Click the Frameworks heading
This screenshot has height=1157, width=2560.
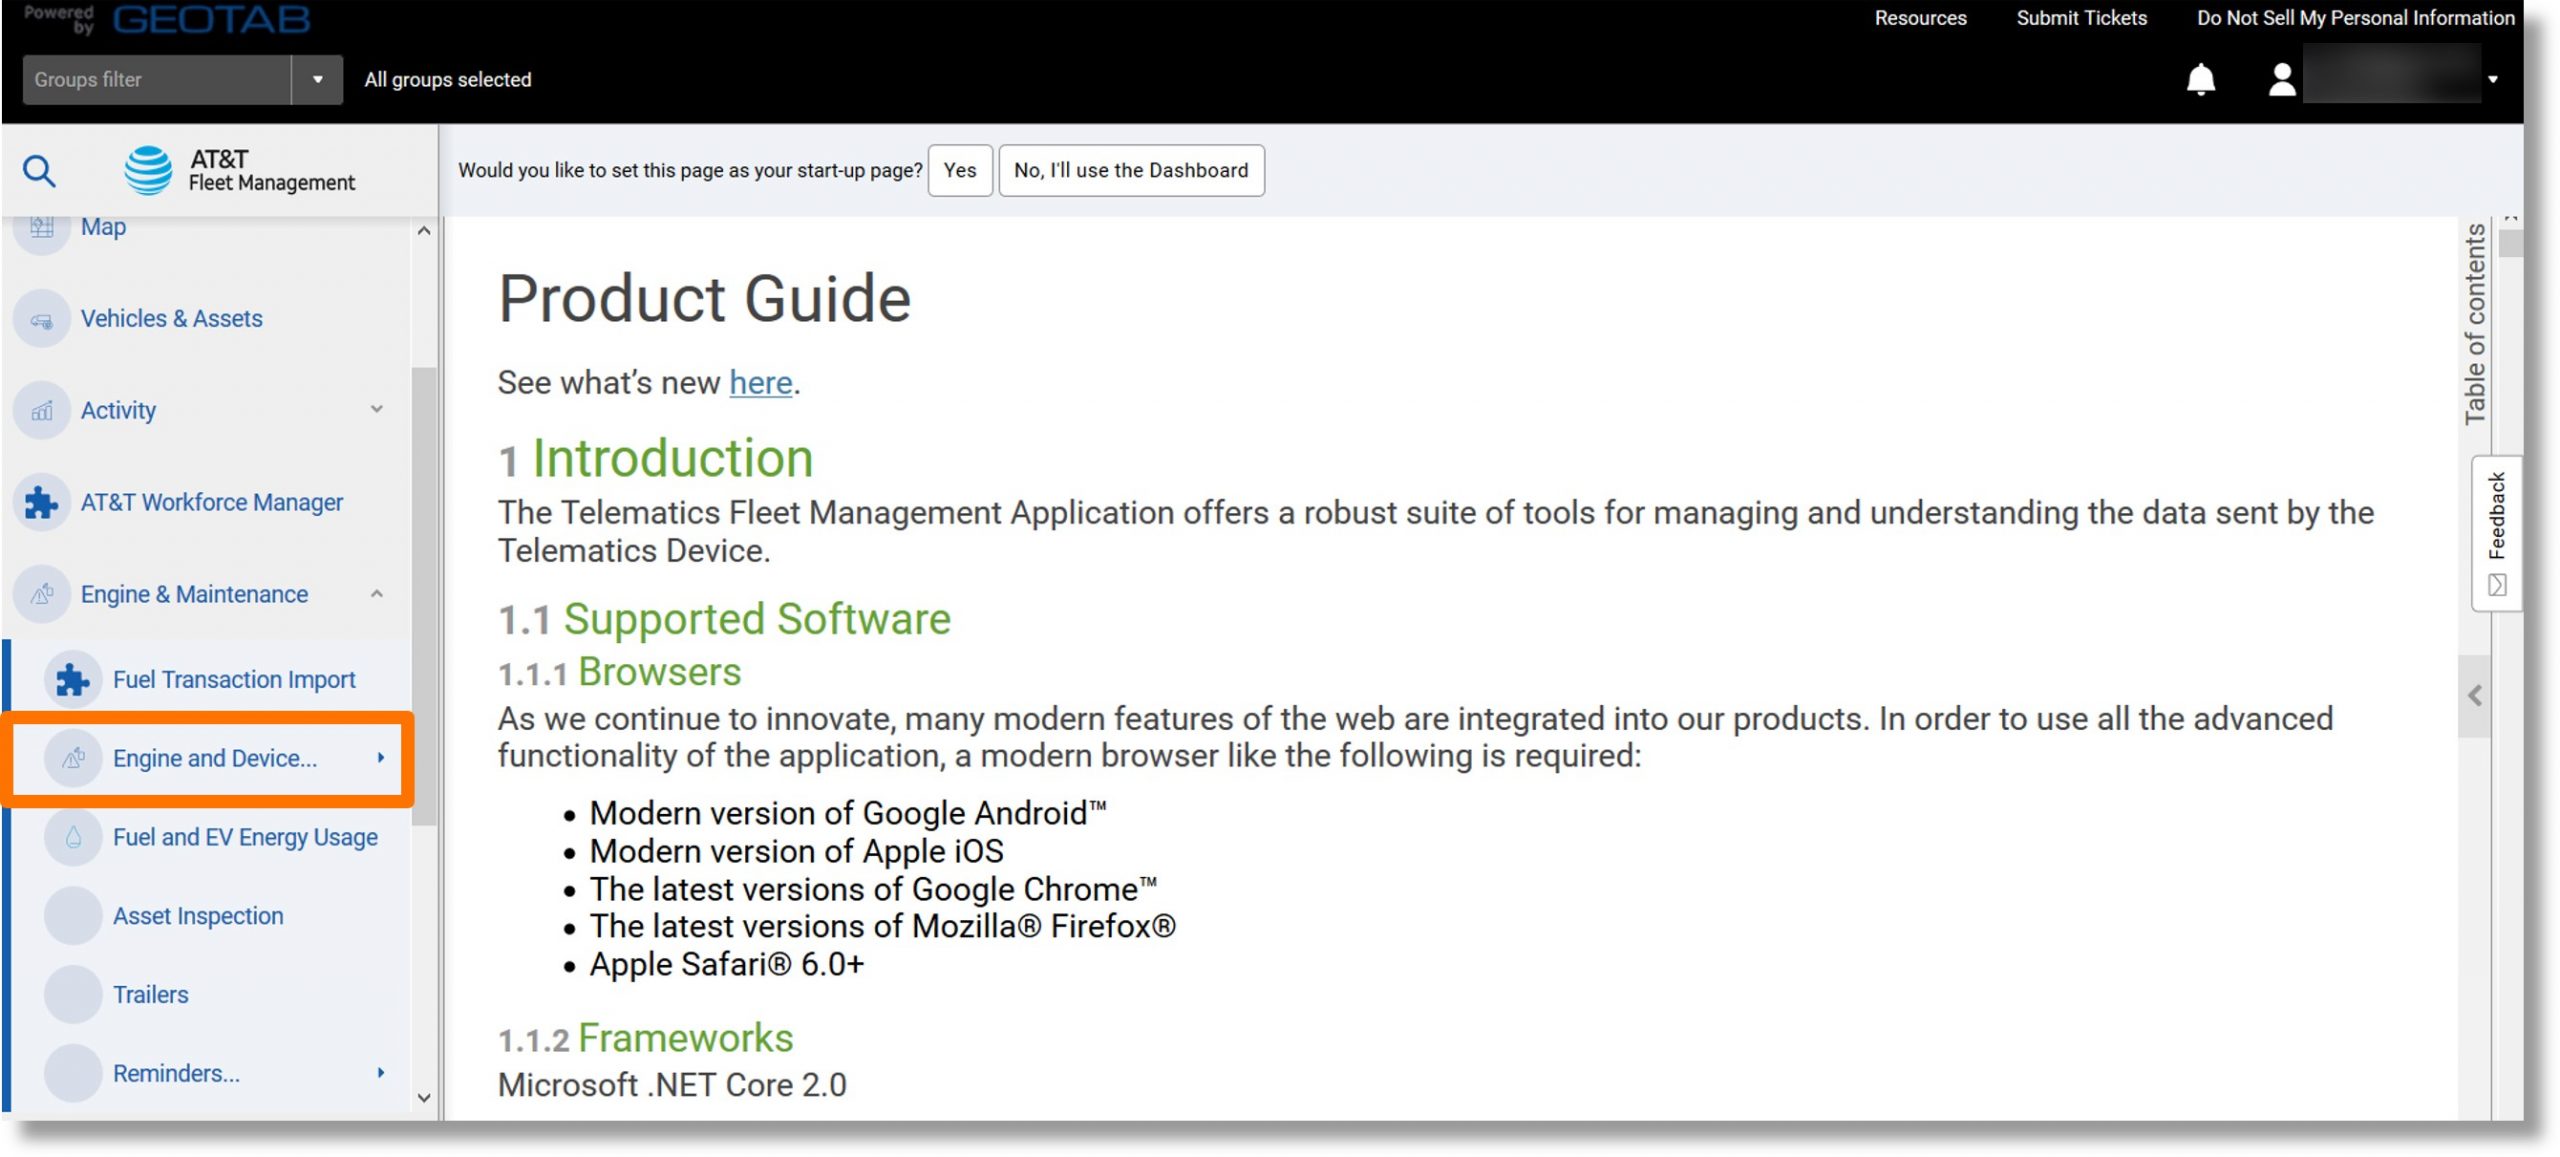[645, 1039]
